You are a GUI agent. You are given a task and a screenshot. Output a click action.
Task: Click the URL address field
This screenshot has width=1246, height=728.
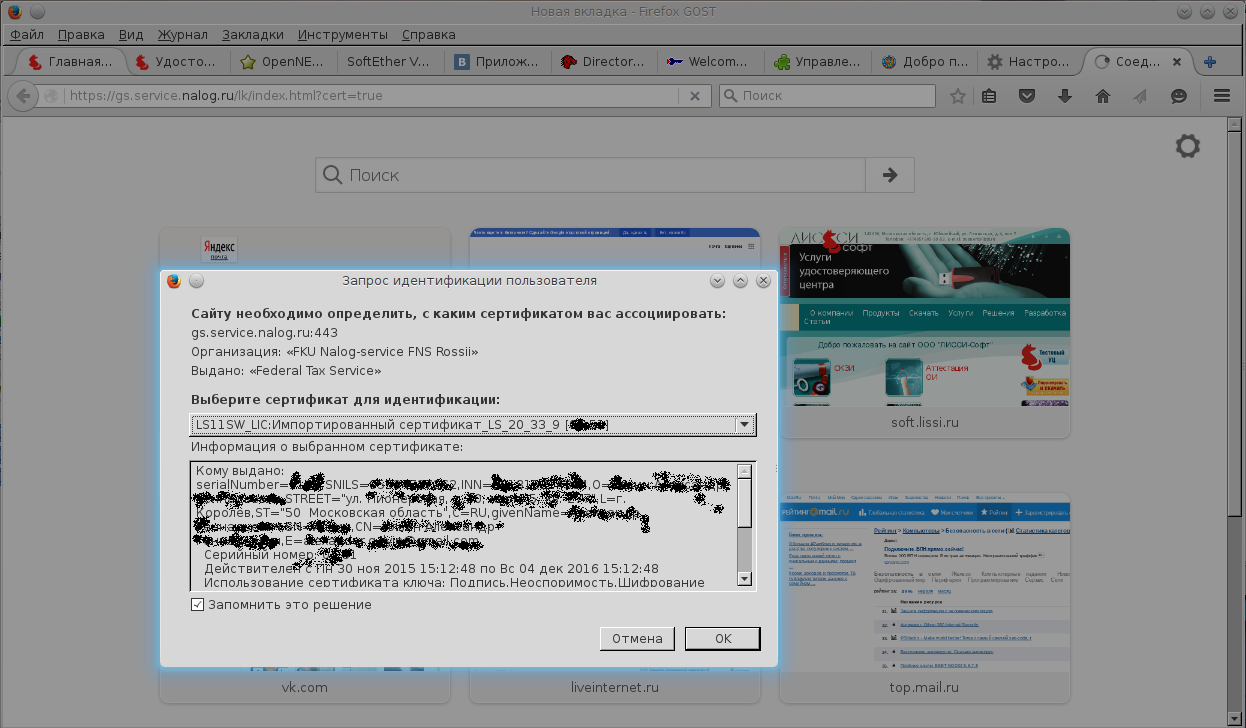coord(370,96)
